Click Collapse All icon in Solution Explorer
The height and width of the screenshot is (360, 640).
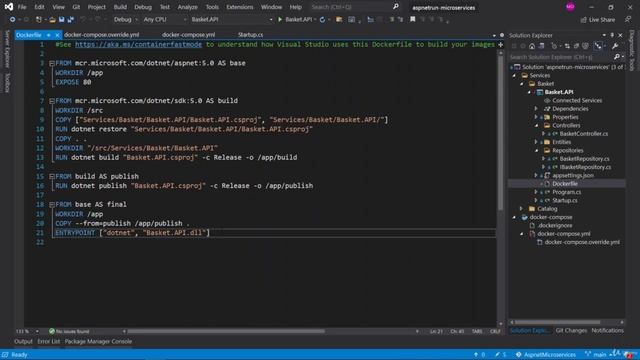576,46
